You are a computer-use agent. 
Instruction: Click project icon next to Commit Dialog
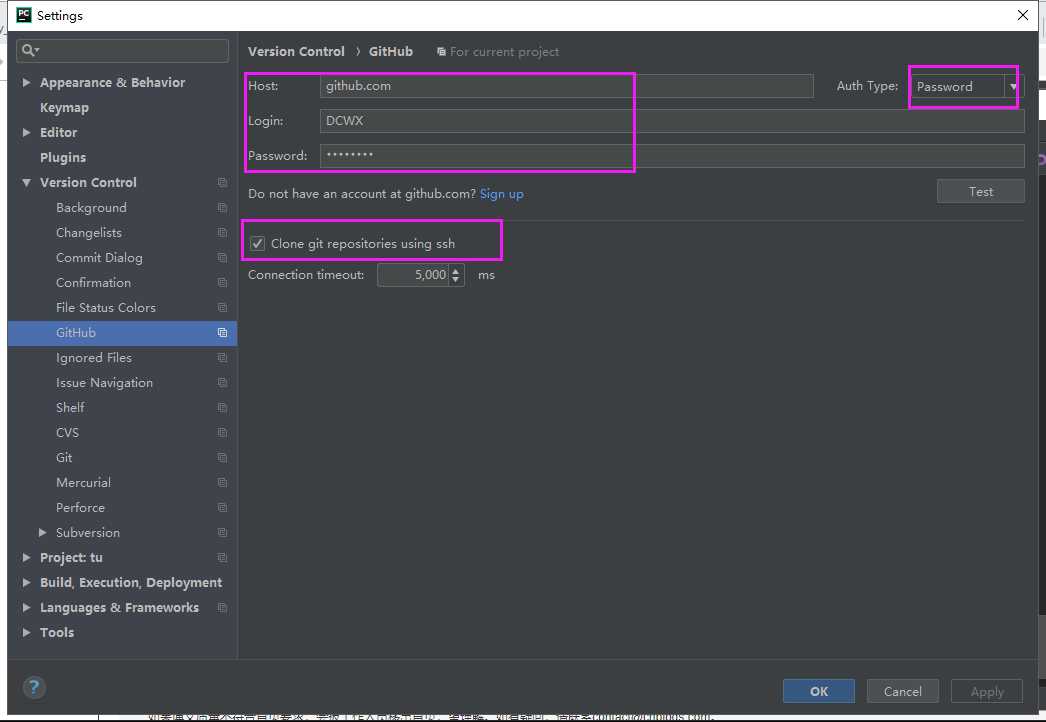[222, 258]
